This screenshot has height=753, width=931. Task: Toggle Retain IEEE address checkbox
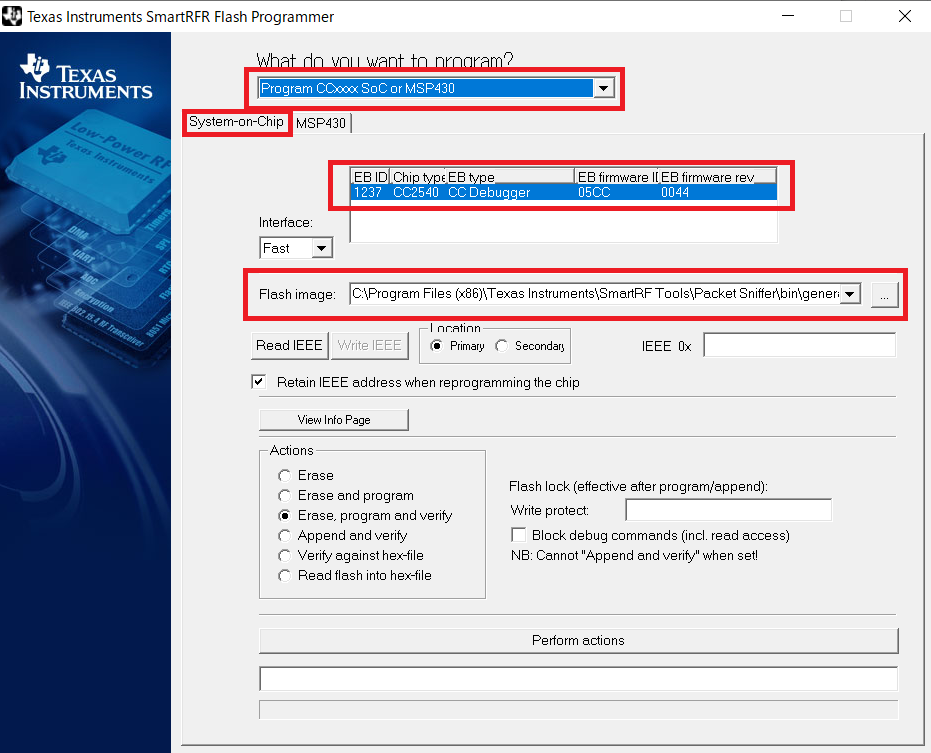coord(259,382)
